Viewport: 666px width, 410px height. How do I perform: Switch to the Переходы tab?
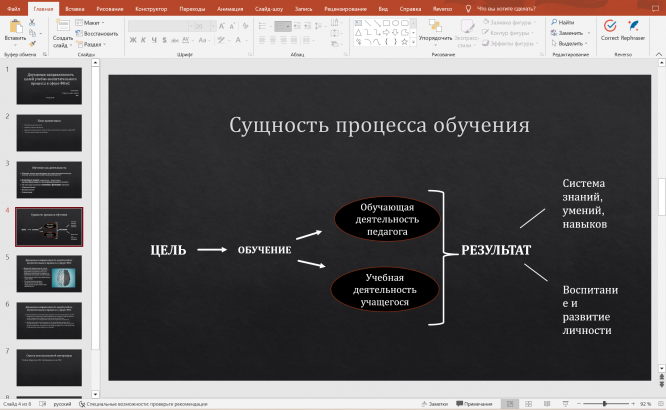click(x=192, y=8)
